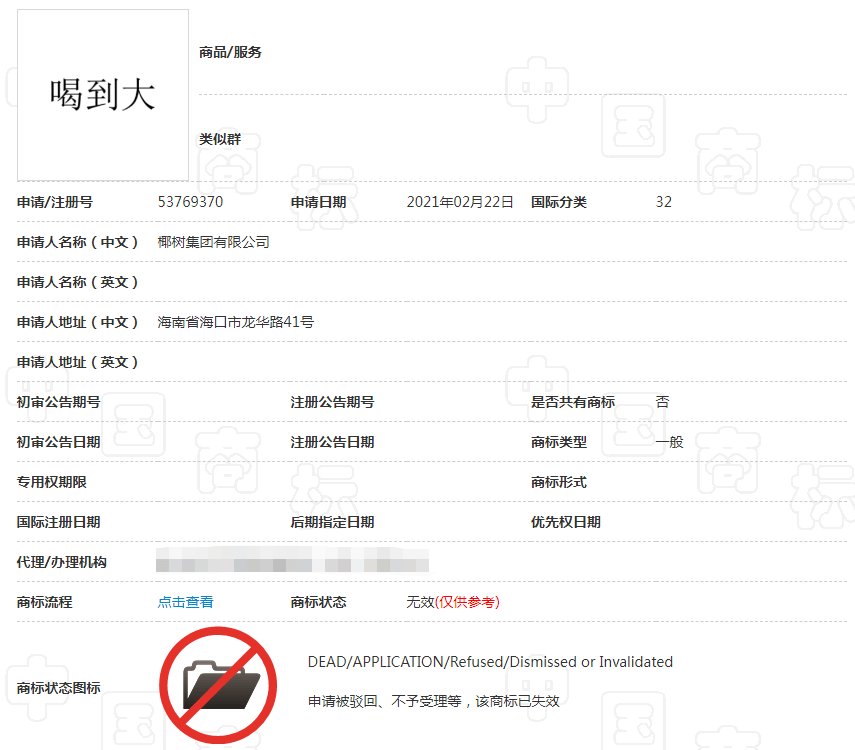Select applicant name 椰树集团有限公司
Image resolution: width=855 pixels, height=750 pixels.
point(214,242)
